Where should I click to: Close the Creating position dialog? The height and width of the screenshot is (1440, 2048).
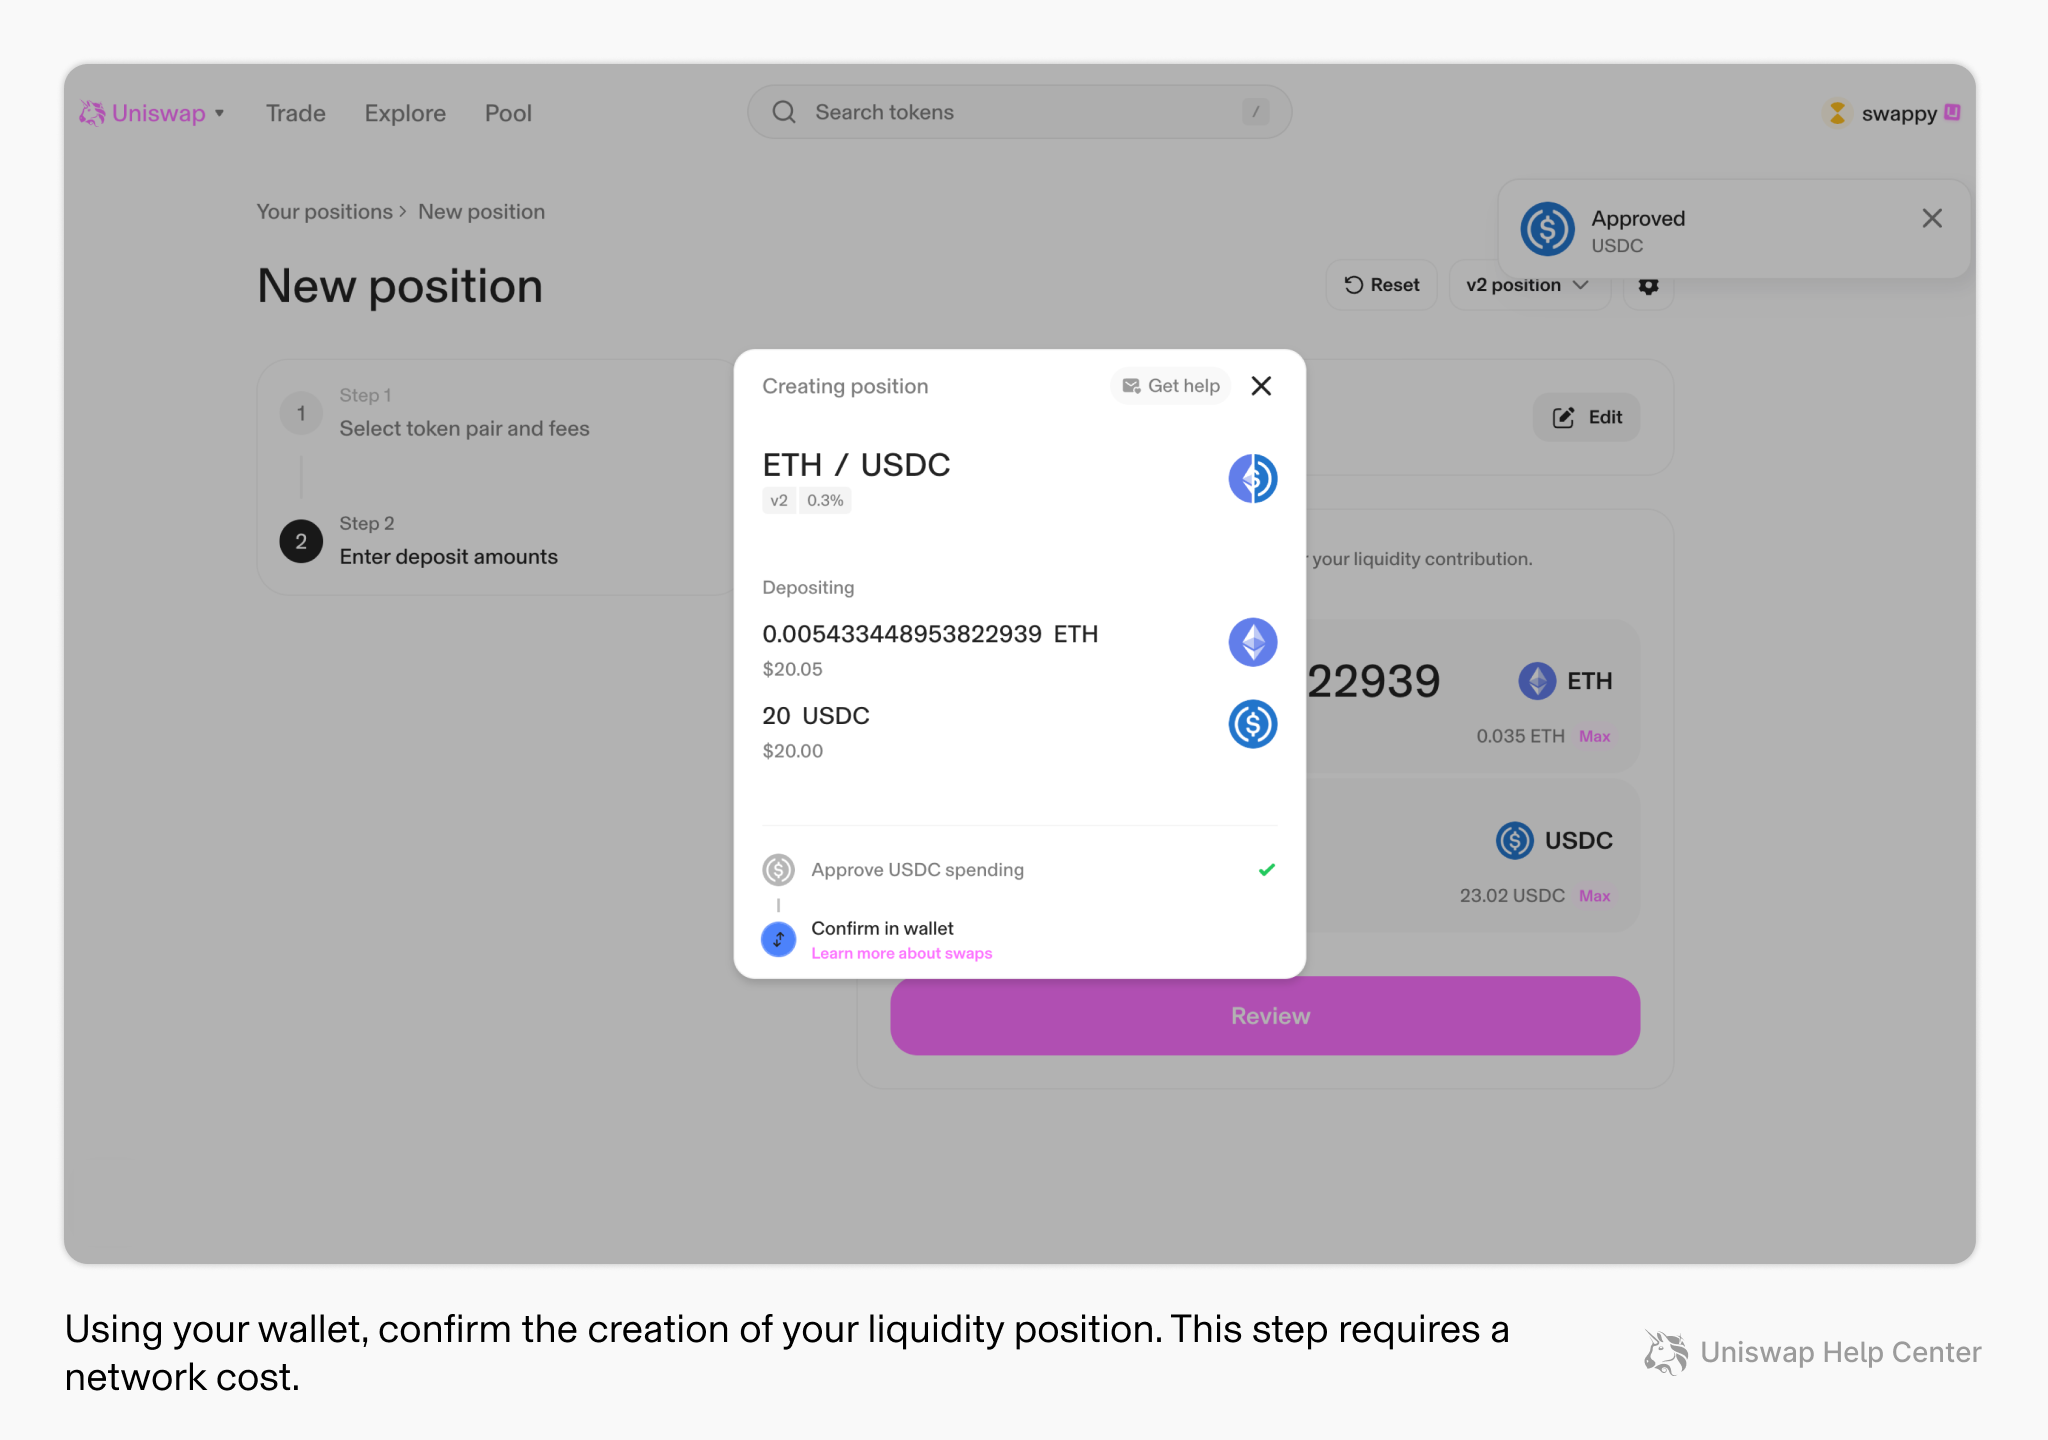coord(1261,386)
